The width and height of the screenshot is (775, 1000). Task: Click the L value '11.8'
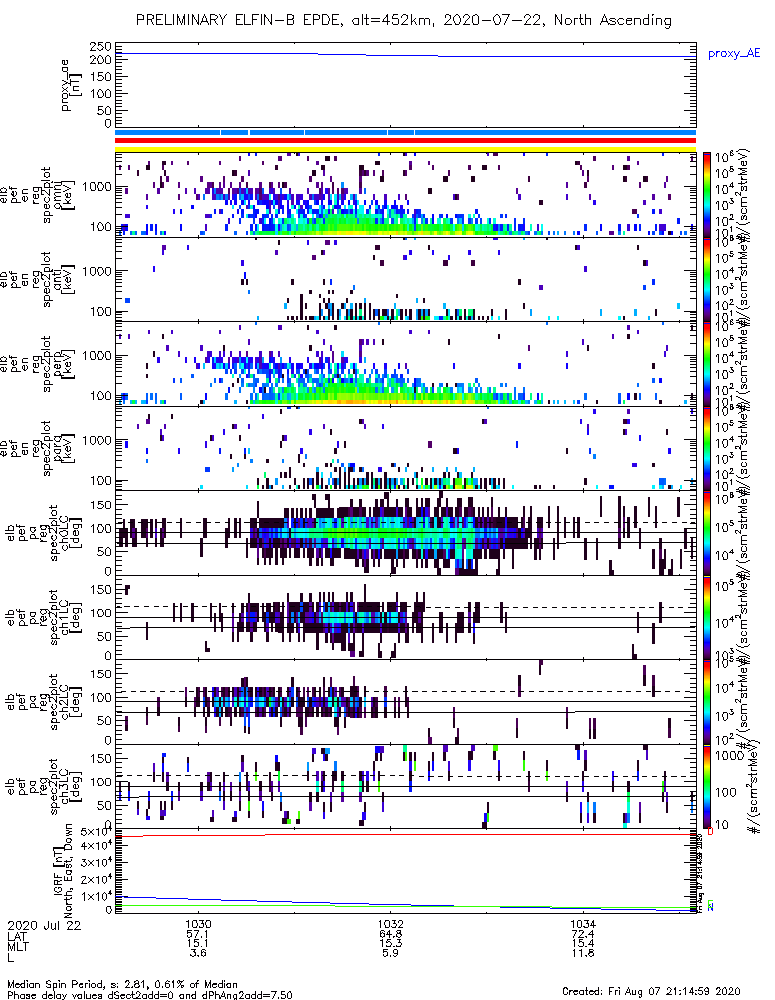click(583, 953)
